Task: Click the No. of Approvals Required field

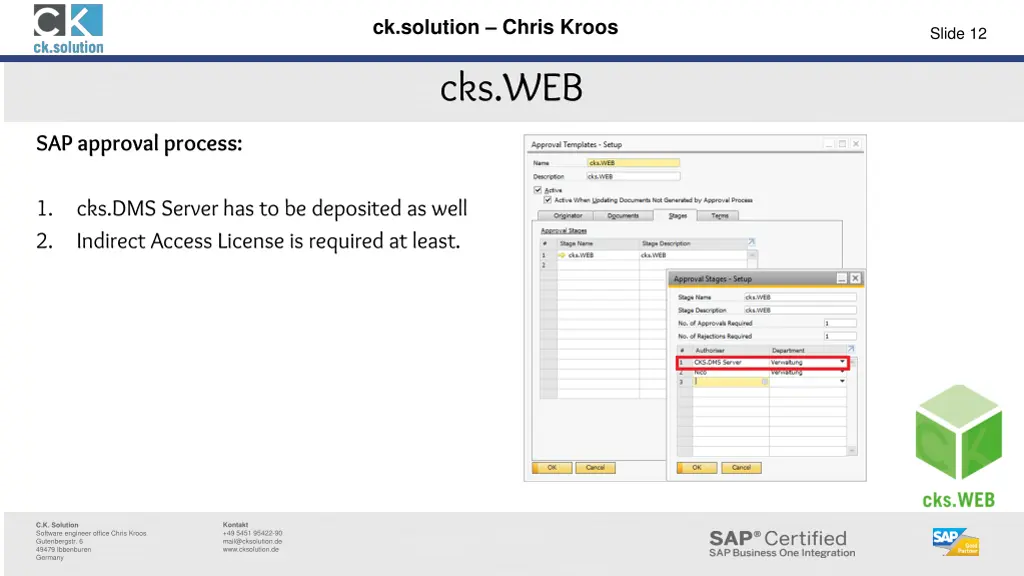Action: 840,323
